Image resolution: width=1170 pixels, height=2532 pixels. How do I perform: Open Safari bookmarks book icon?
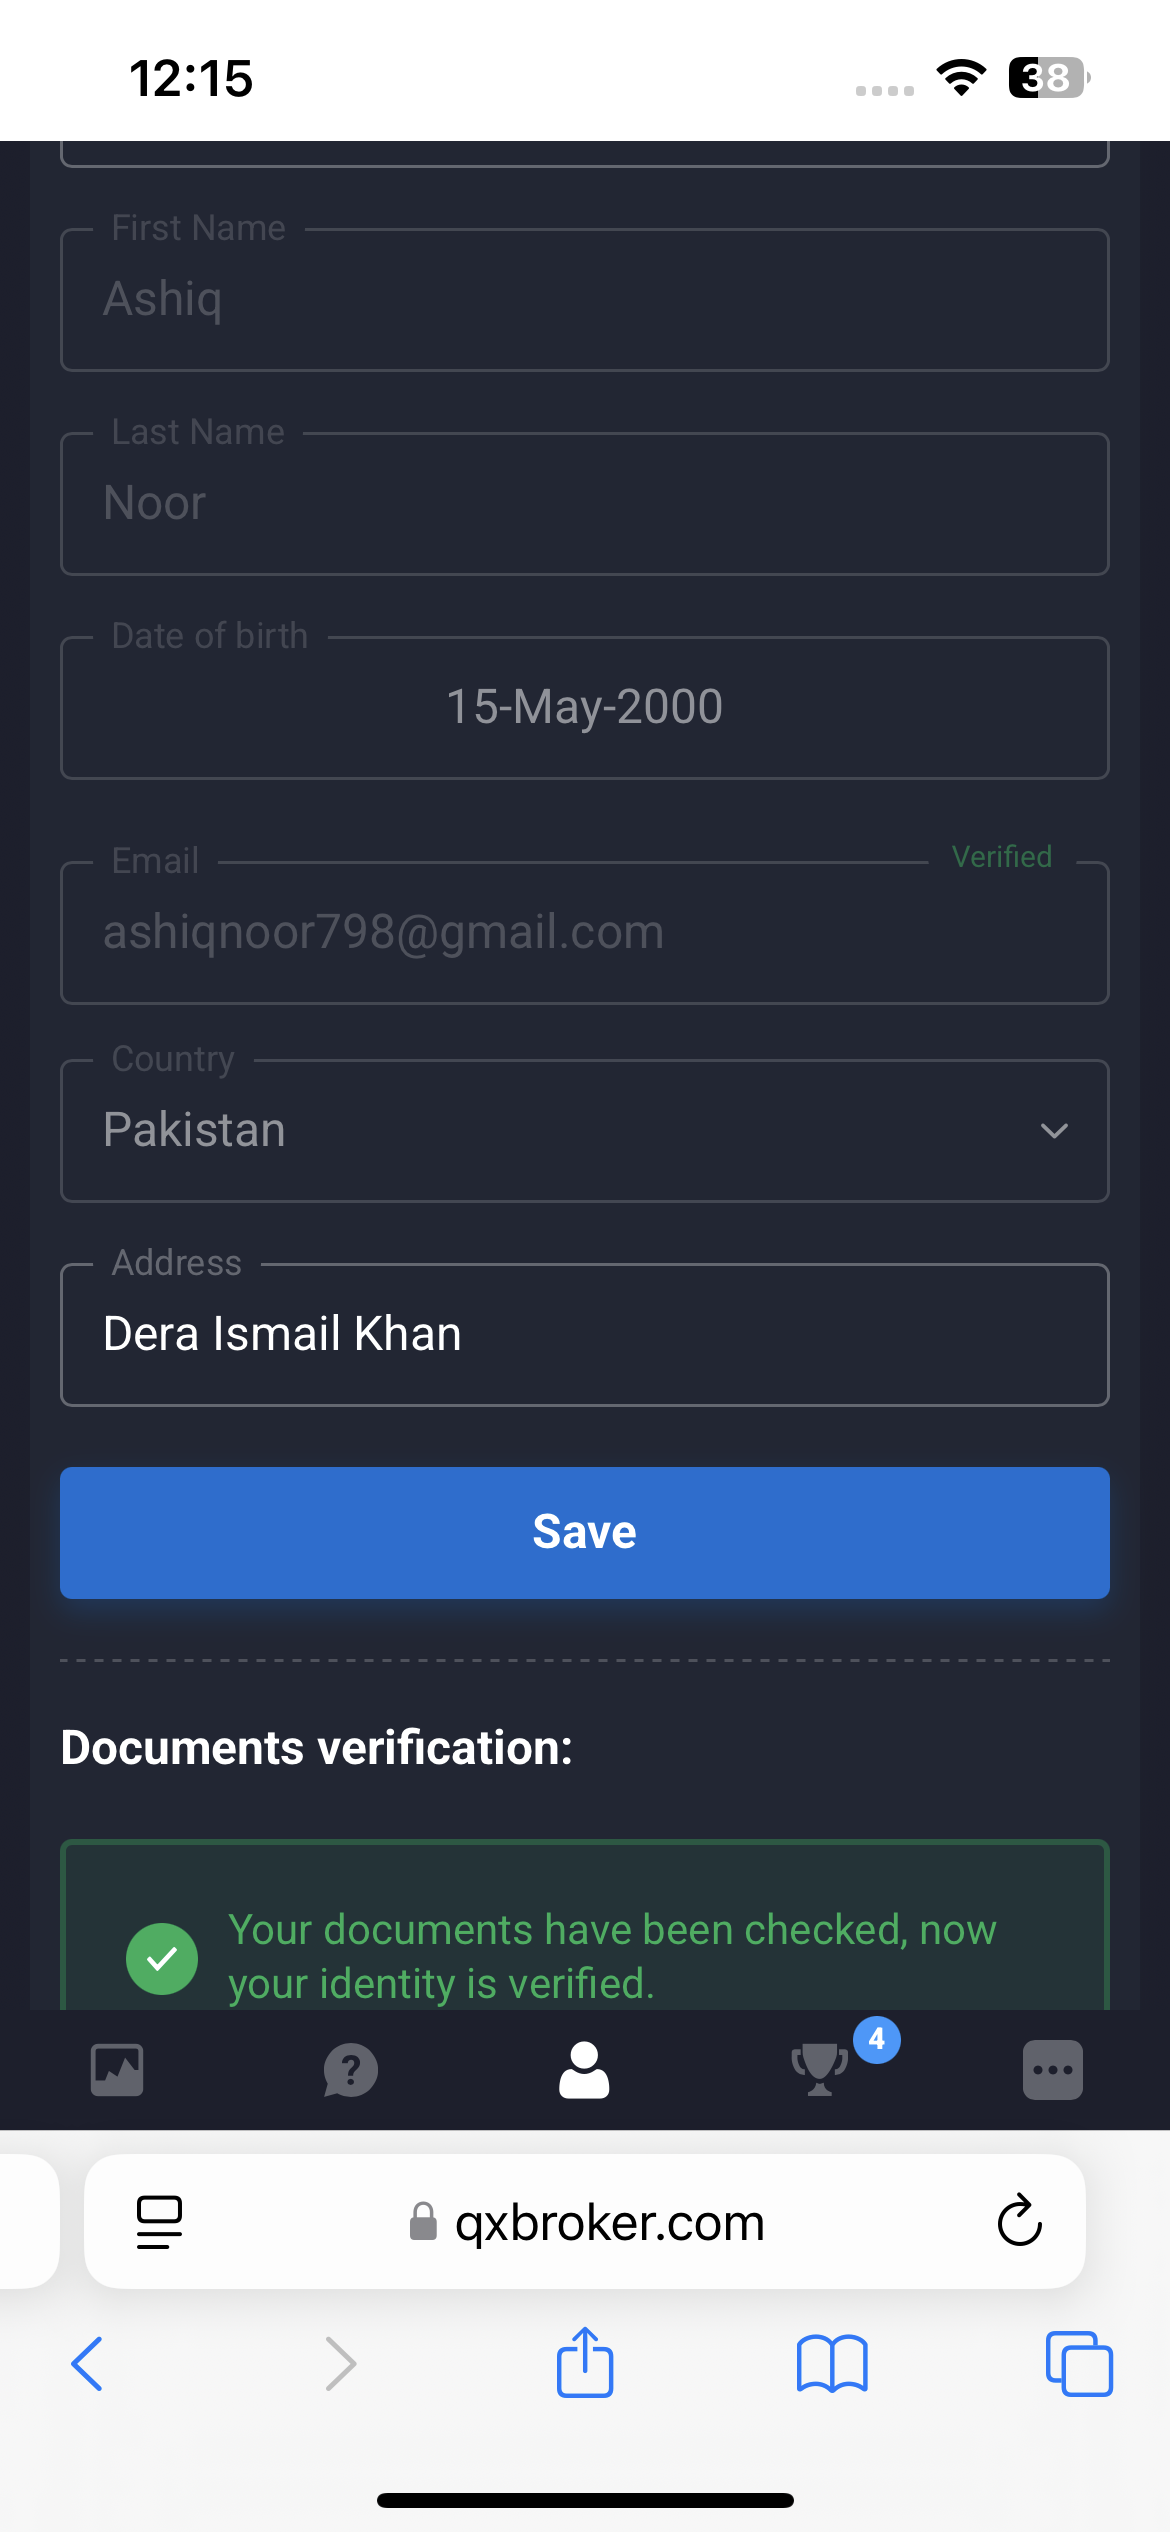coord(832,2363)
